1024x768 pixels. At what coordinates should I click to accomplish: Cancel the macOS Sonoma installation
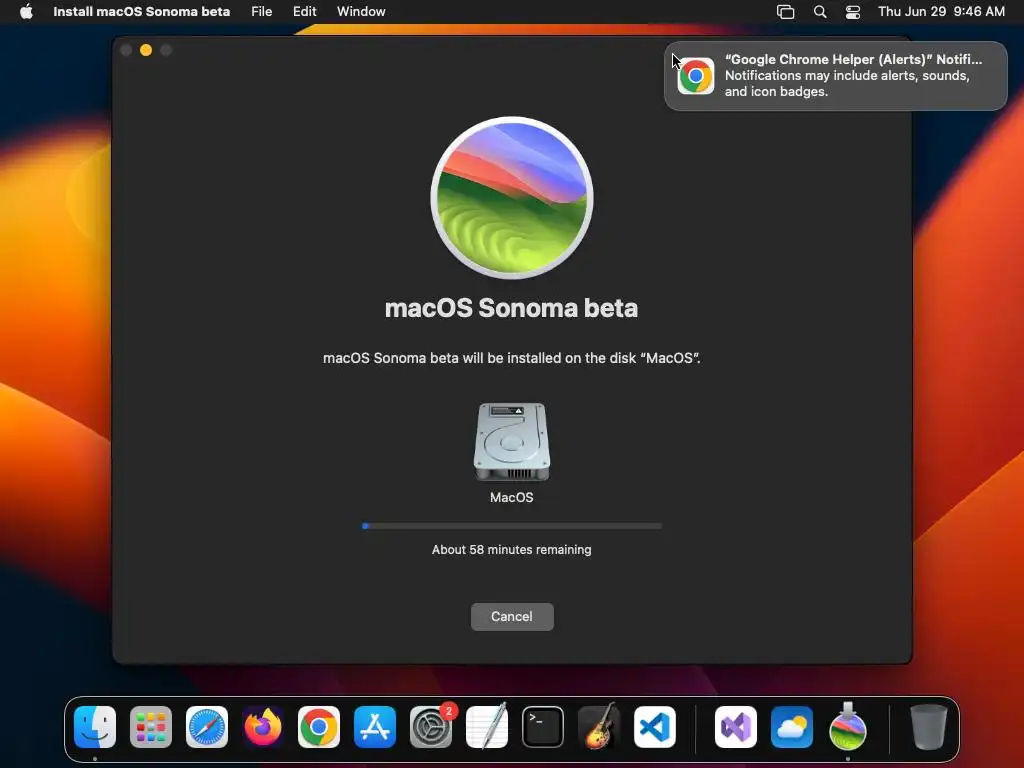pyautogui.click(x=512, y=616)
